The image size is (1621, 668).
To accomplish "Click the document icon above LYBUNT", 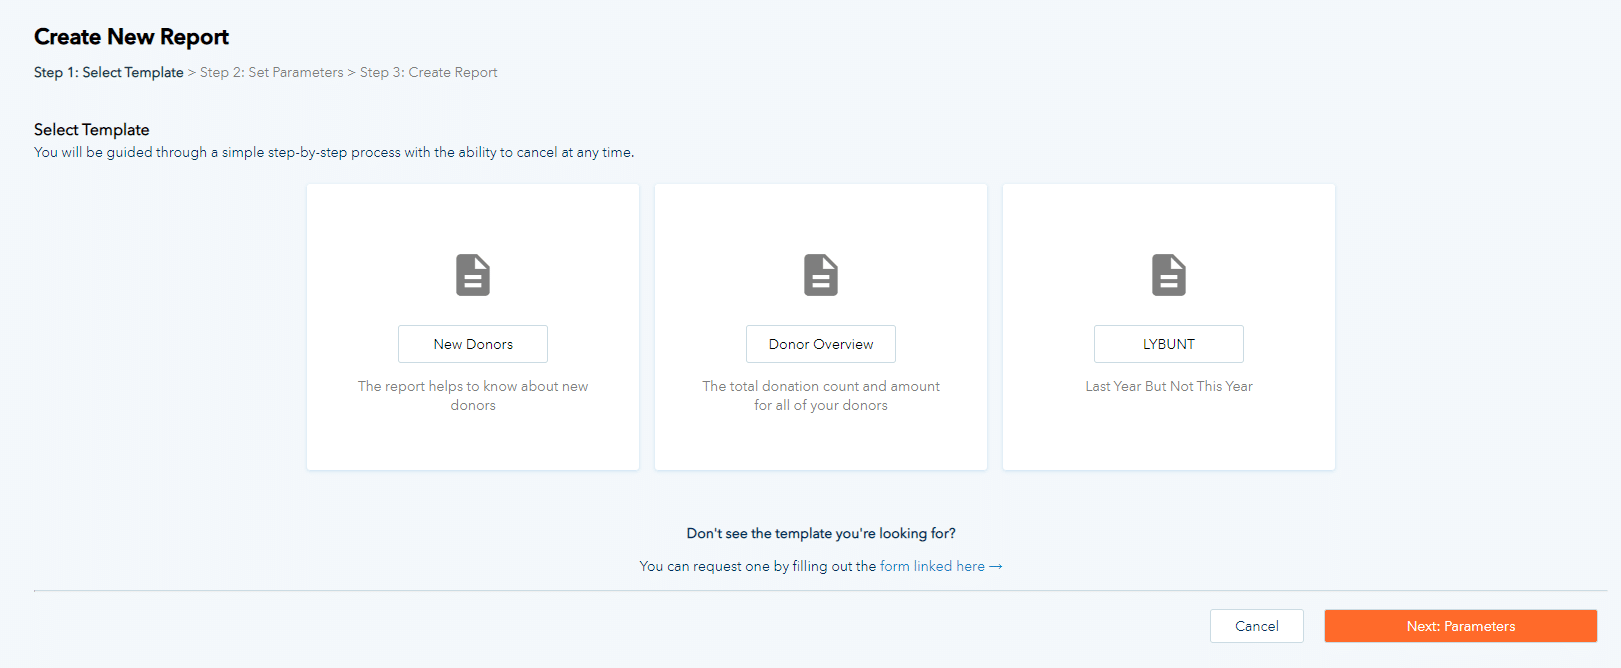I will coord(1168,275).
